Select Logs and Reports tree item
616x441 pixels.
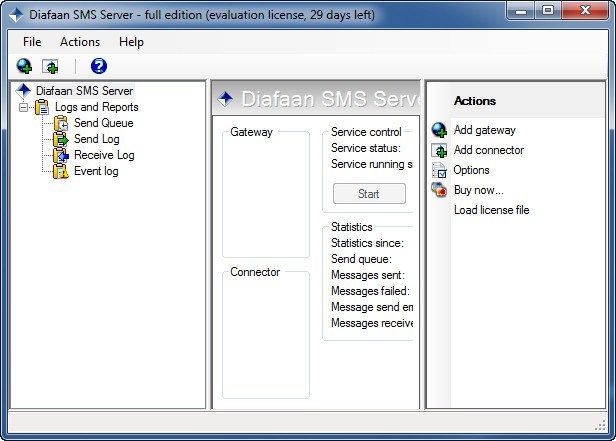(x=97, y=107)
